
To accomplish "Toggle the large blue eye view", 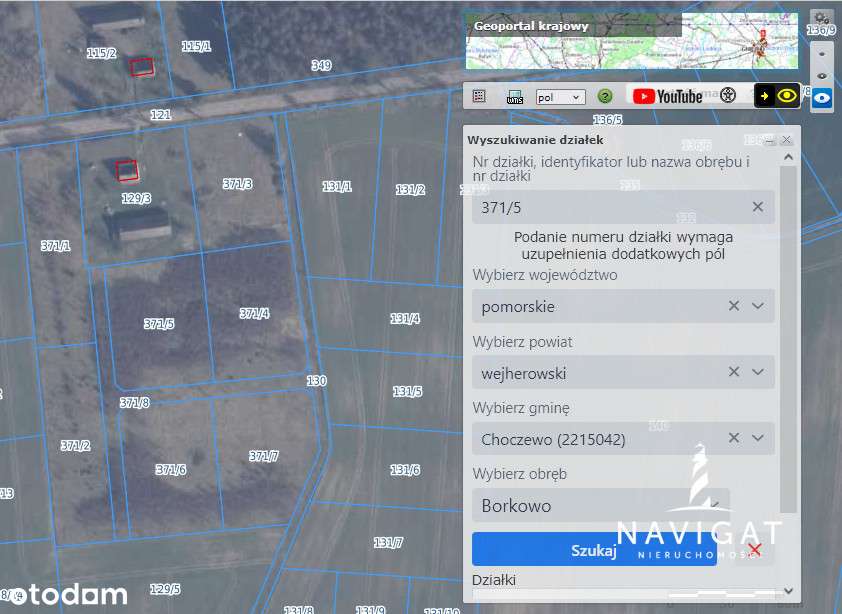I will point(822,99).
